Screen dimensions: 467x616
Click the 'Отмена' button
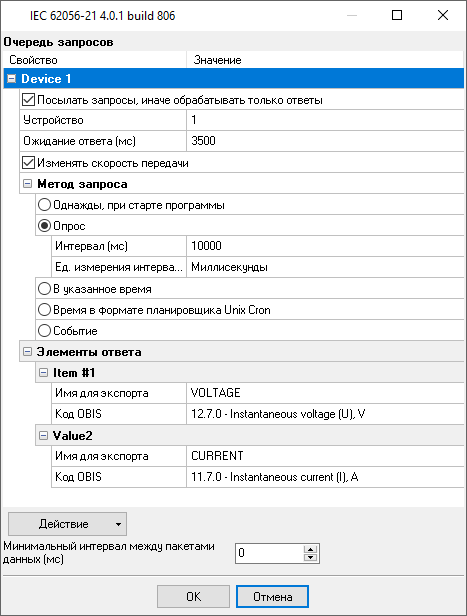pyautogui.click(x=273, y=596)
